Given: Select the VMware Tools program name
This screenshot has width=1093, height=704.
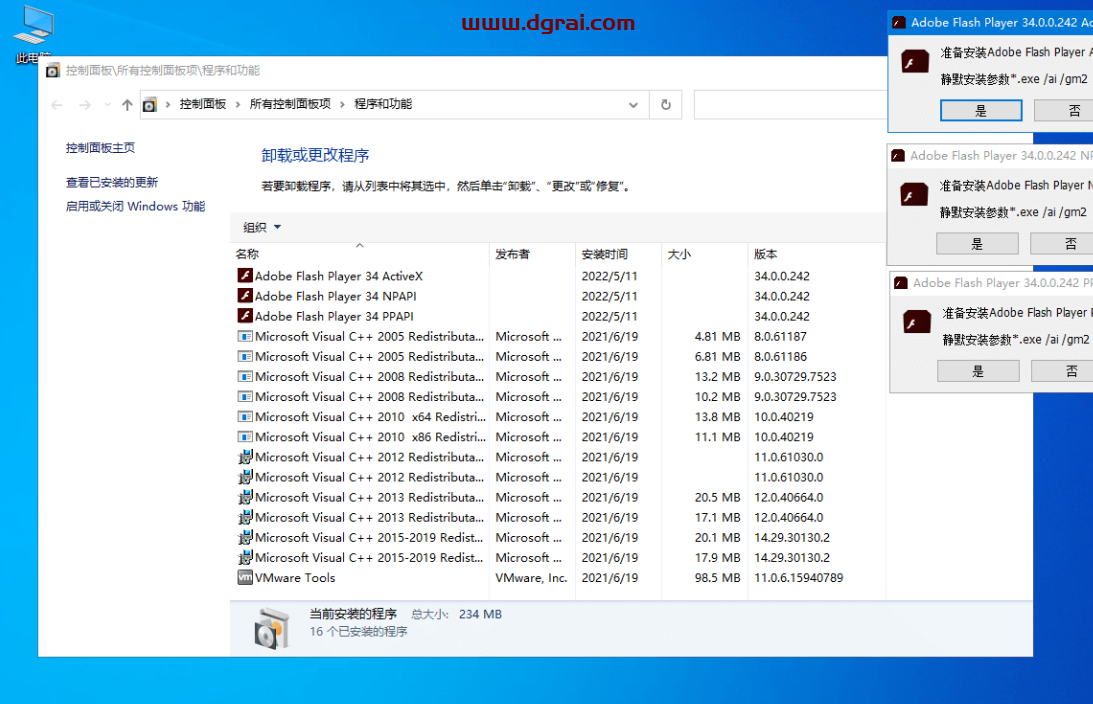Looking at the screenshot, I should click(295, 578).
